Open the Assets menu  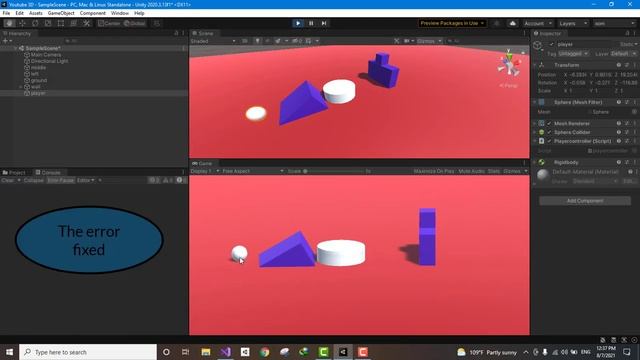point(36,13)
